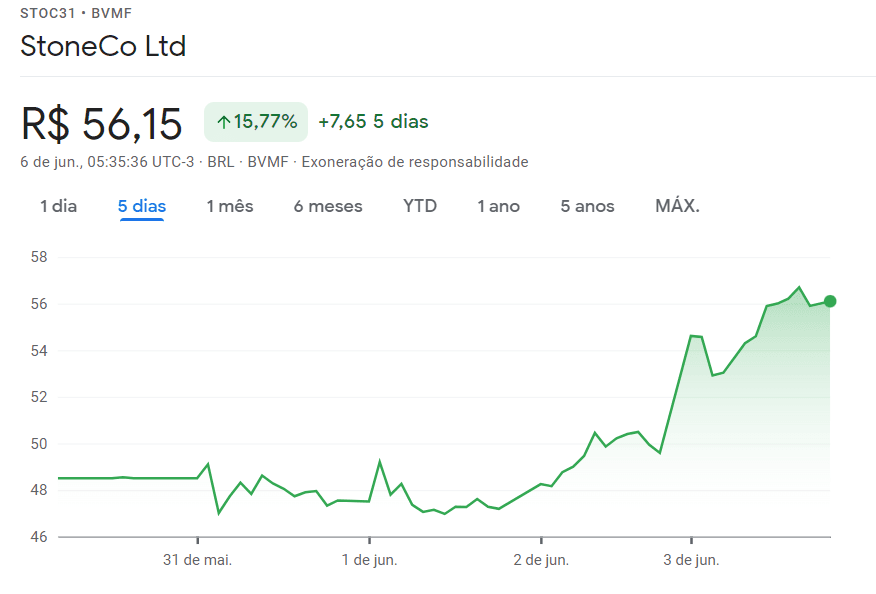
Task: Show the 5 anos range tab
Action: [587, 206]
